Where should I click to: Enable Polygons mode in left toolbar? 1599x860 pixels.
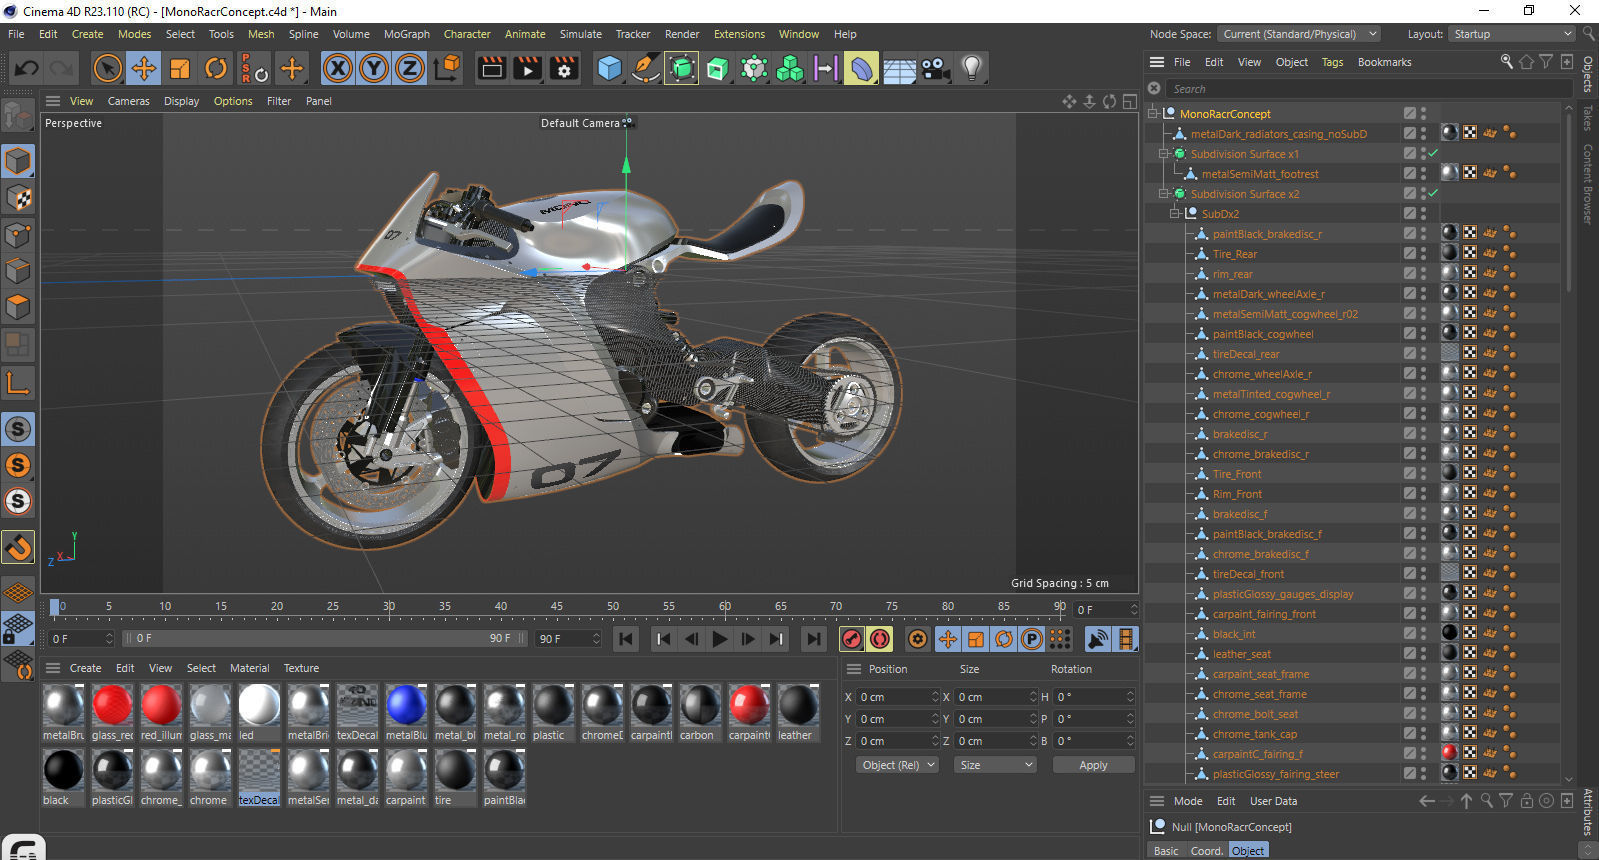point(18,307)
